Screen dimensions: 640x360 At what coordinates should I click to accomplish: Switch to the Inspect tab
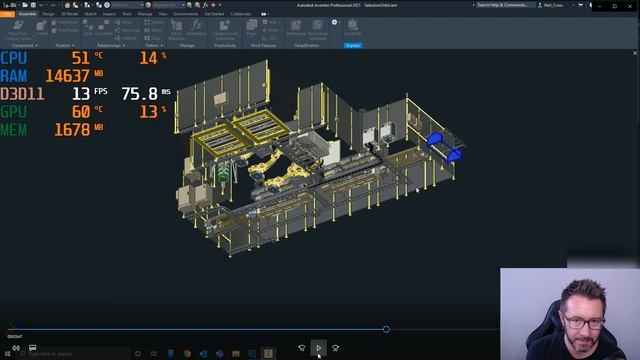(109, 14)
